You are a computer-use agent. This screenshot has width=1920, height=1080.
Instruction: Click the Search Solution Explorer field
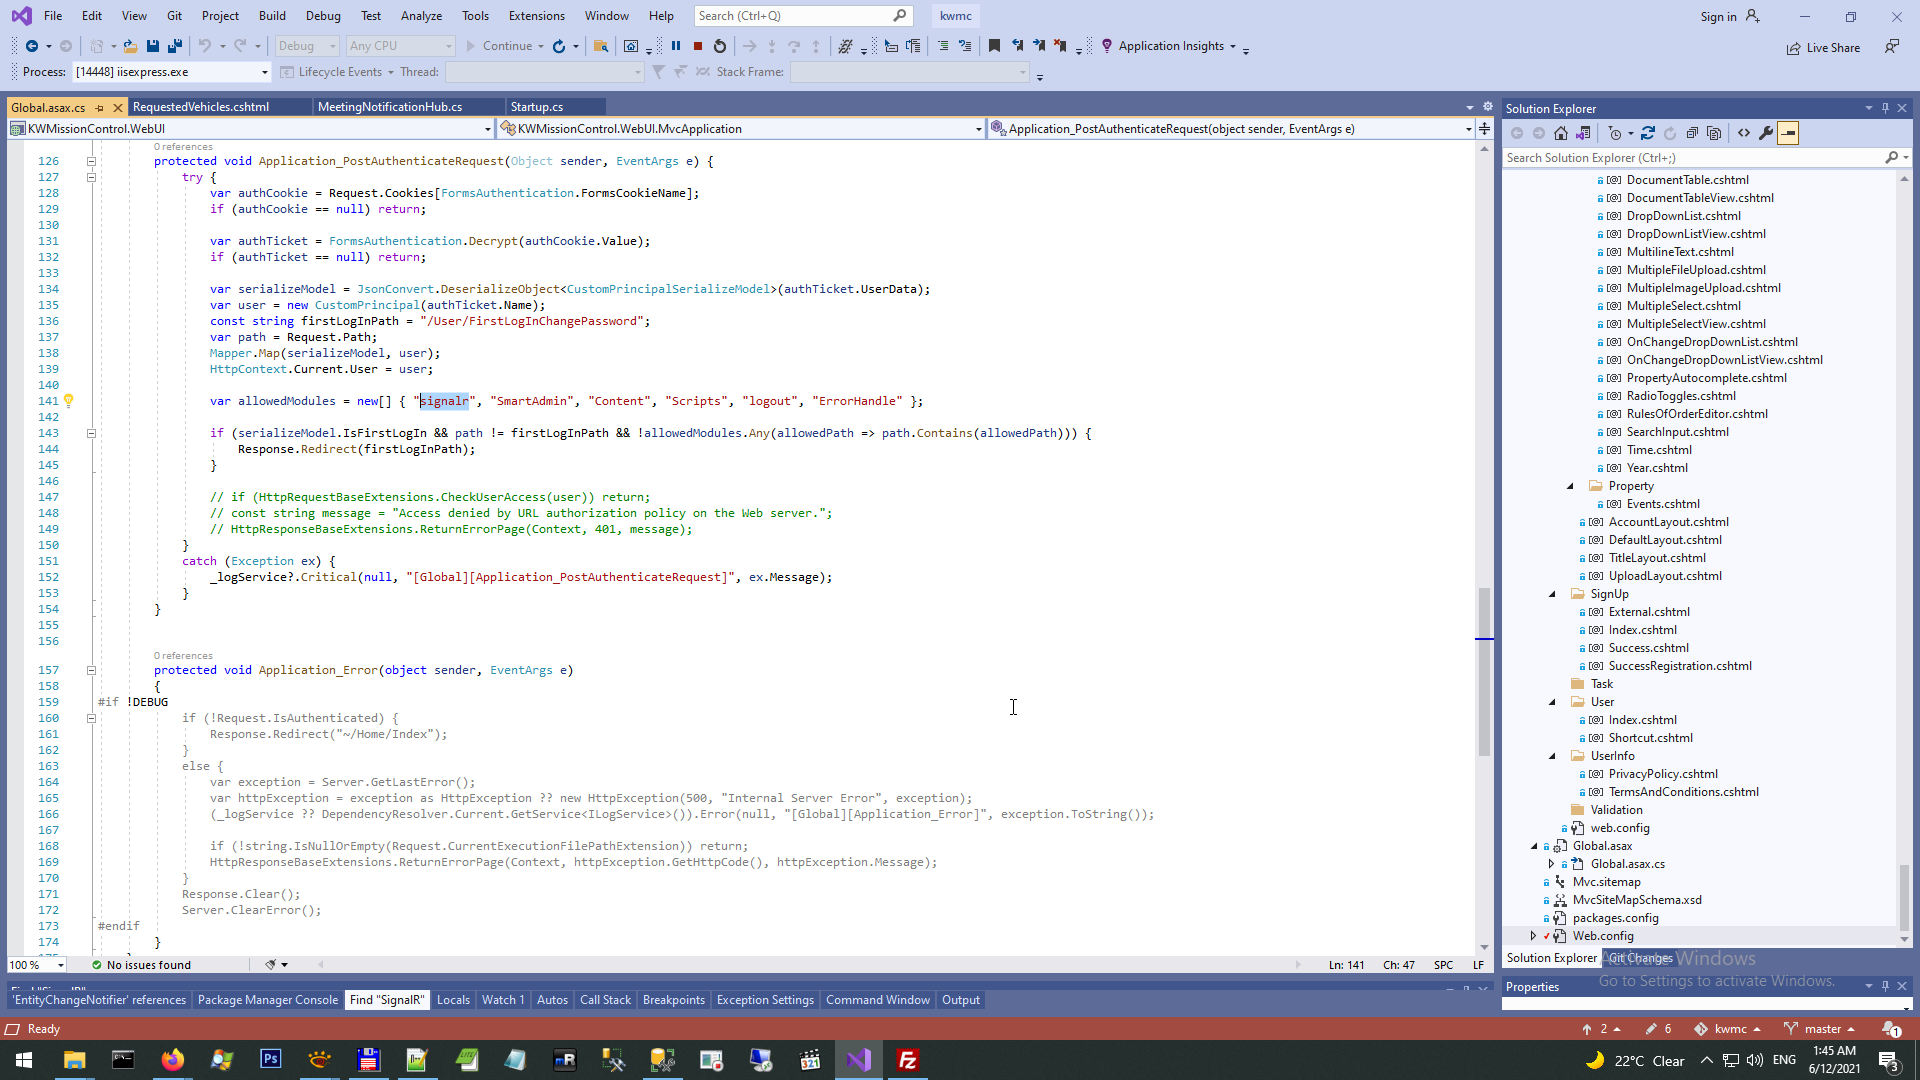[x=1690, y=158]
